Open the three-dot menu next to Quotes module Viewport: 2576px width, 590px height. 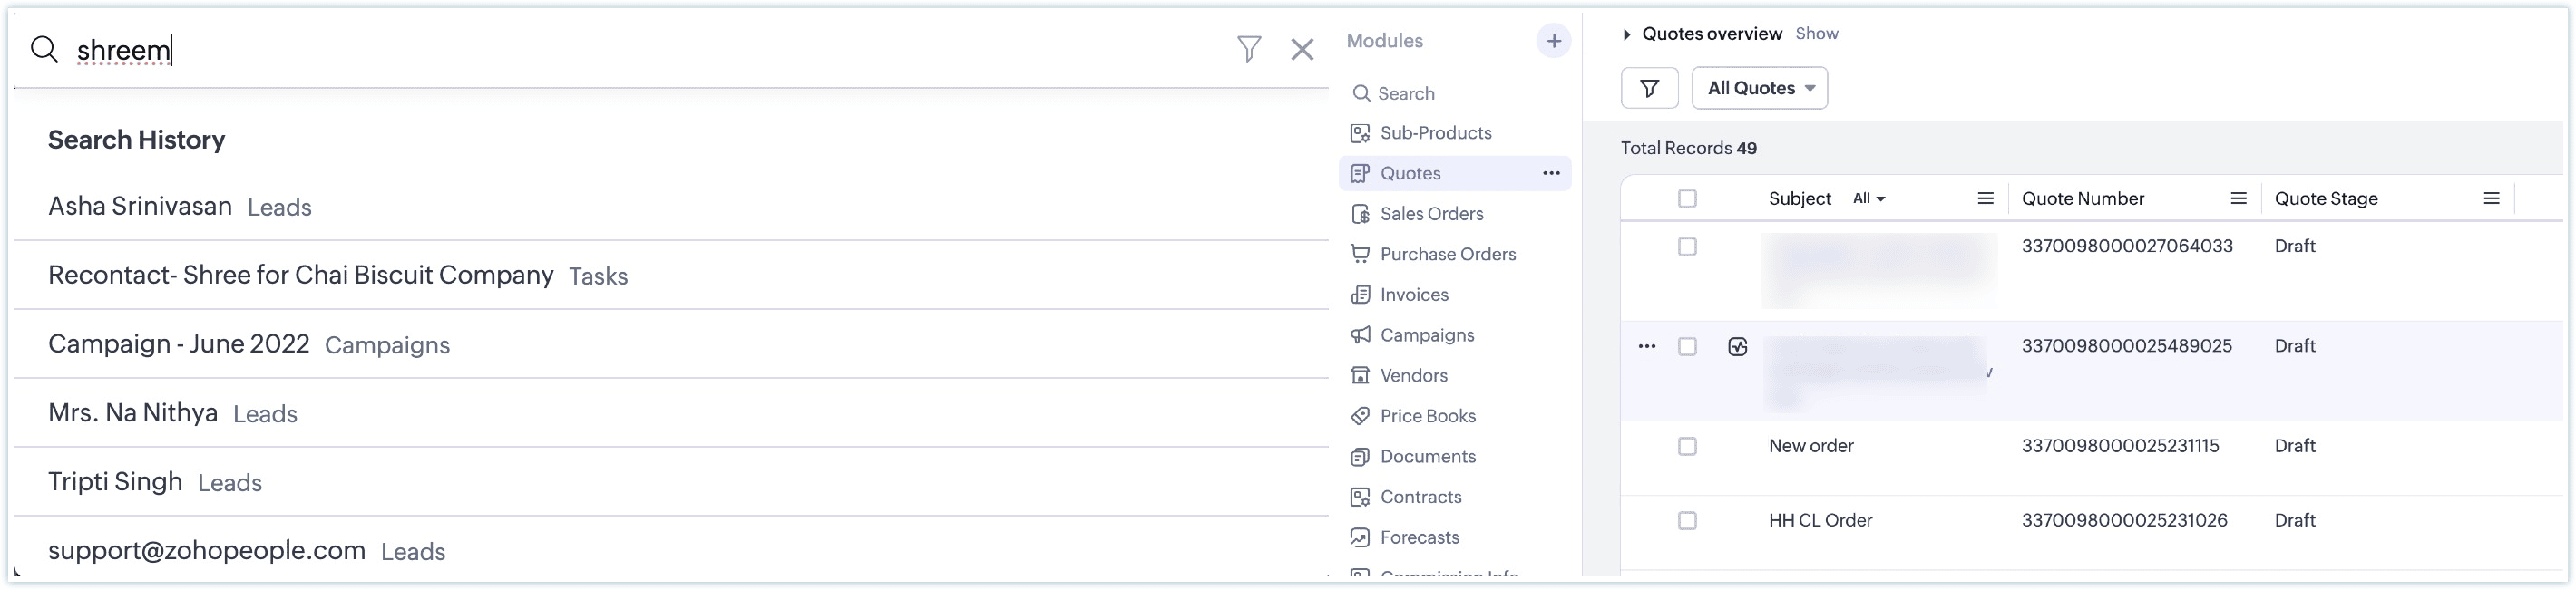pyautogui.click(x=1551, y=173)
